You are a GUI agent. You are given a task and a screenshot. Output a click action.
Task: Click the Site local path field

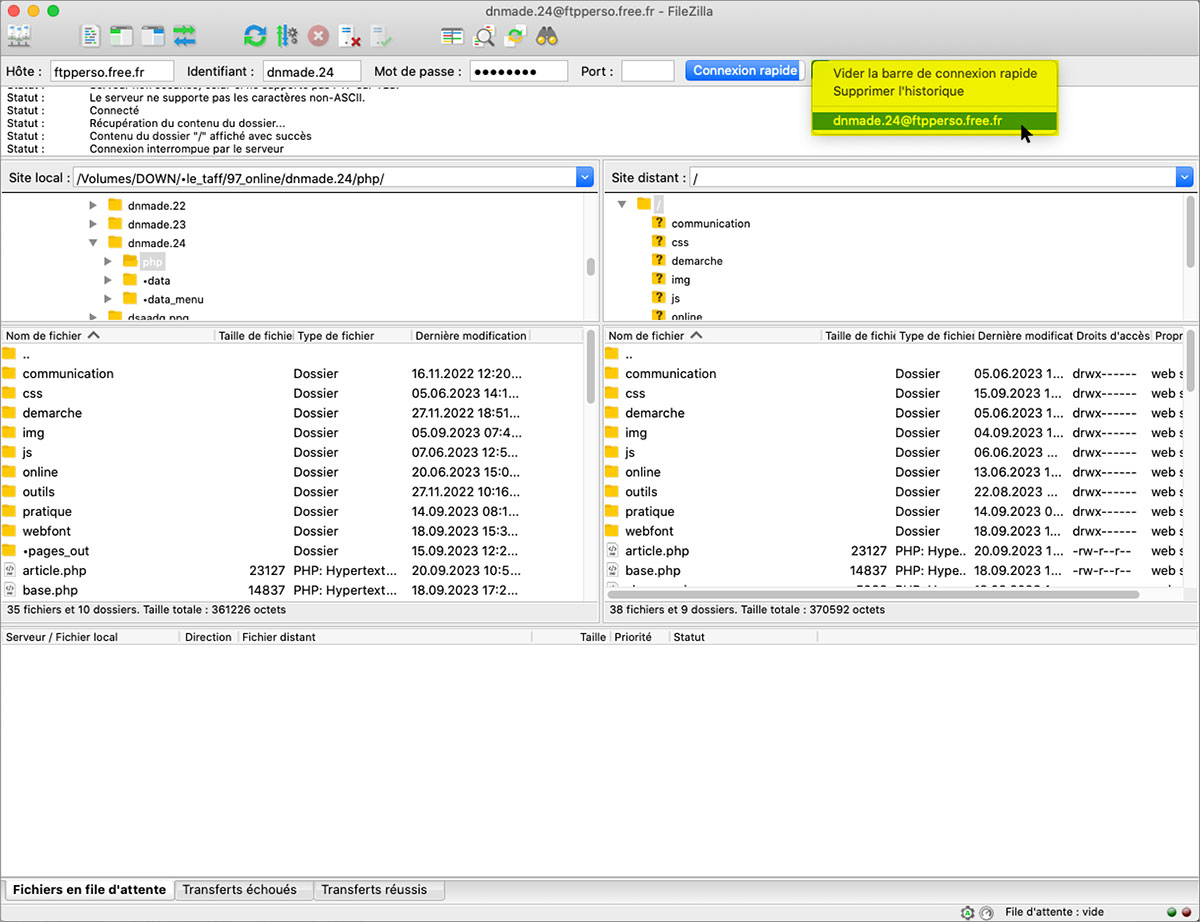tap(325, 177)
